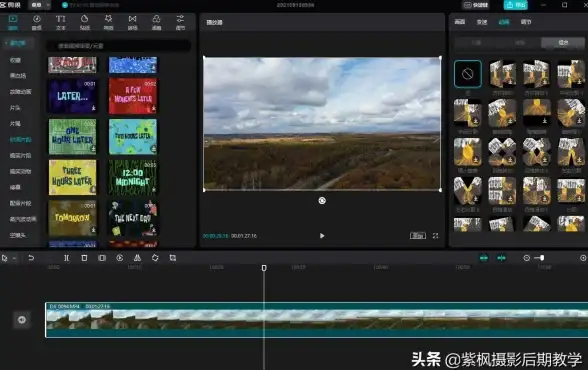Click the rotate handle below the preview frame

322,201
